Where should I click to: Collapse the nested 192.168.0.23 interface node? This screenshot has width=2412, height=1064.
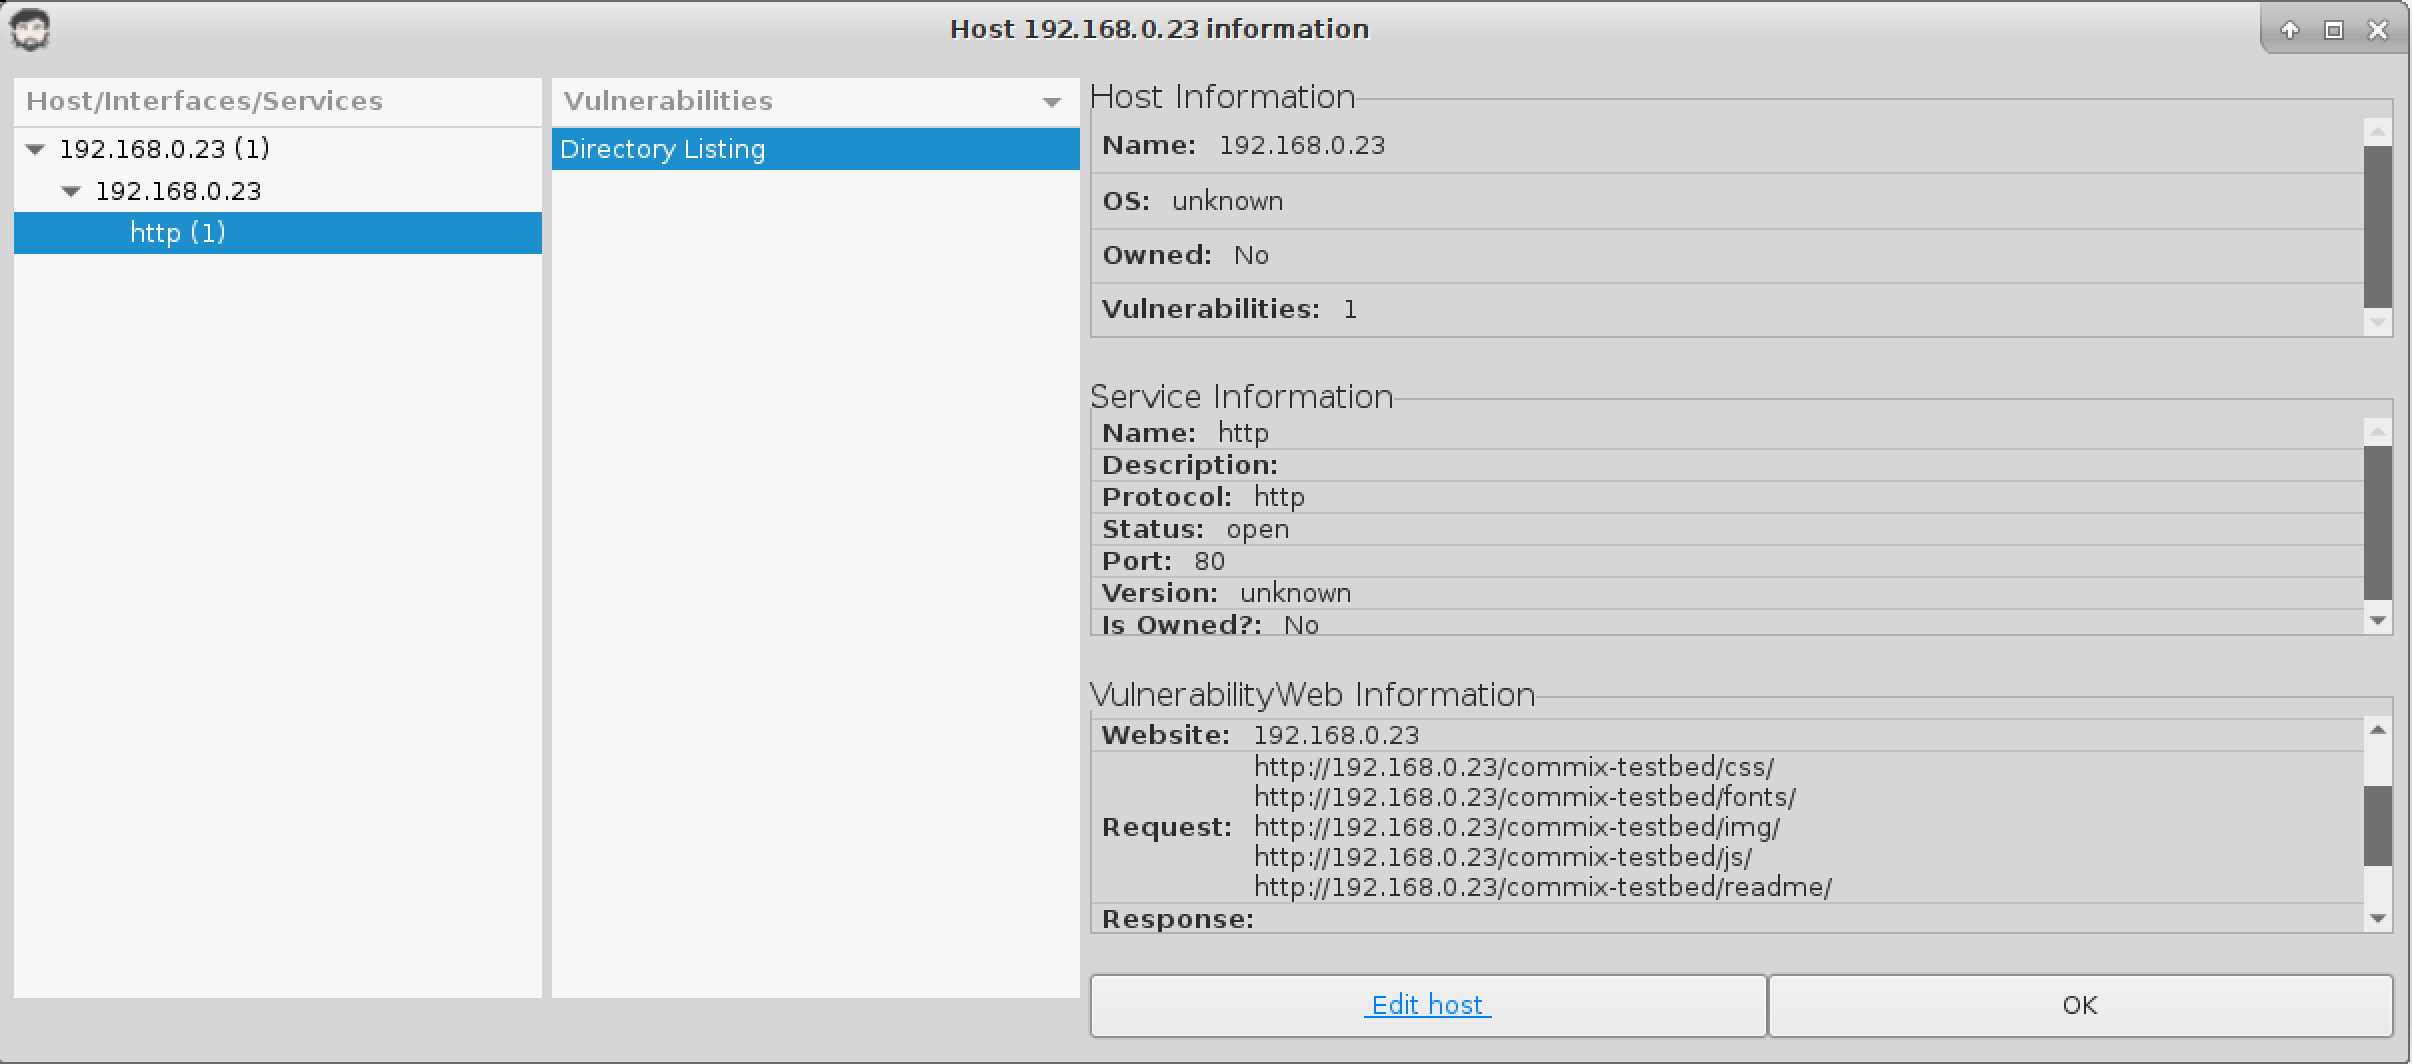71,192
